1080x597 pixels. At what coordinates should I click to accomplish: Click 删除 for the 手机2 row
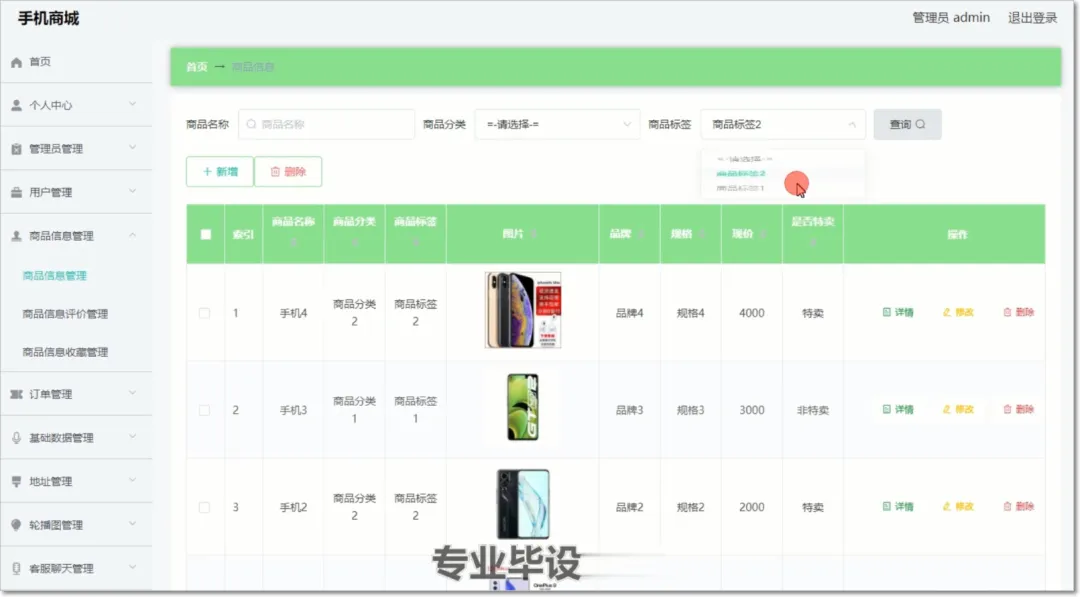coord(1019,507)
